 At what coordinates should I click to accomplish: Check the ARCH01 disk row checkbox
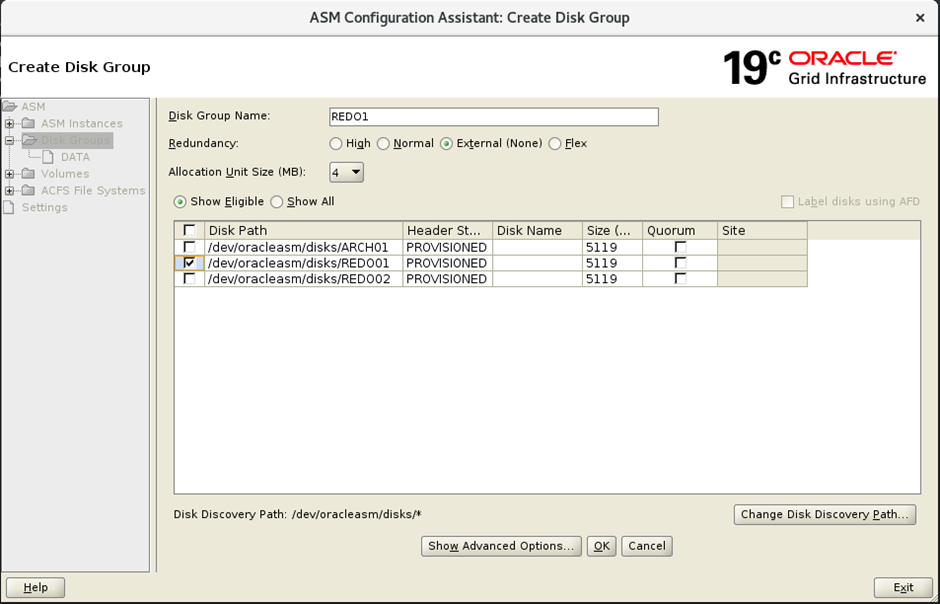click(189, 247)
